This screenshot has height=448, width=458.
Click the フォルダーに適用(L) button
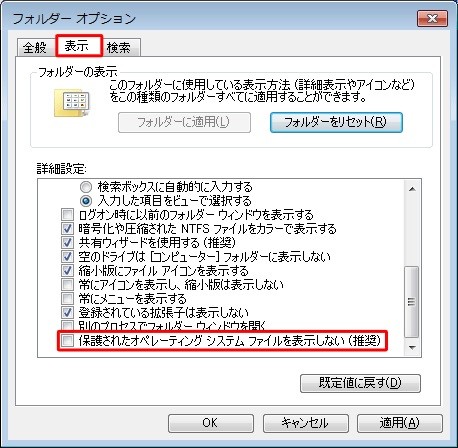click(x=184, y=122)
